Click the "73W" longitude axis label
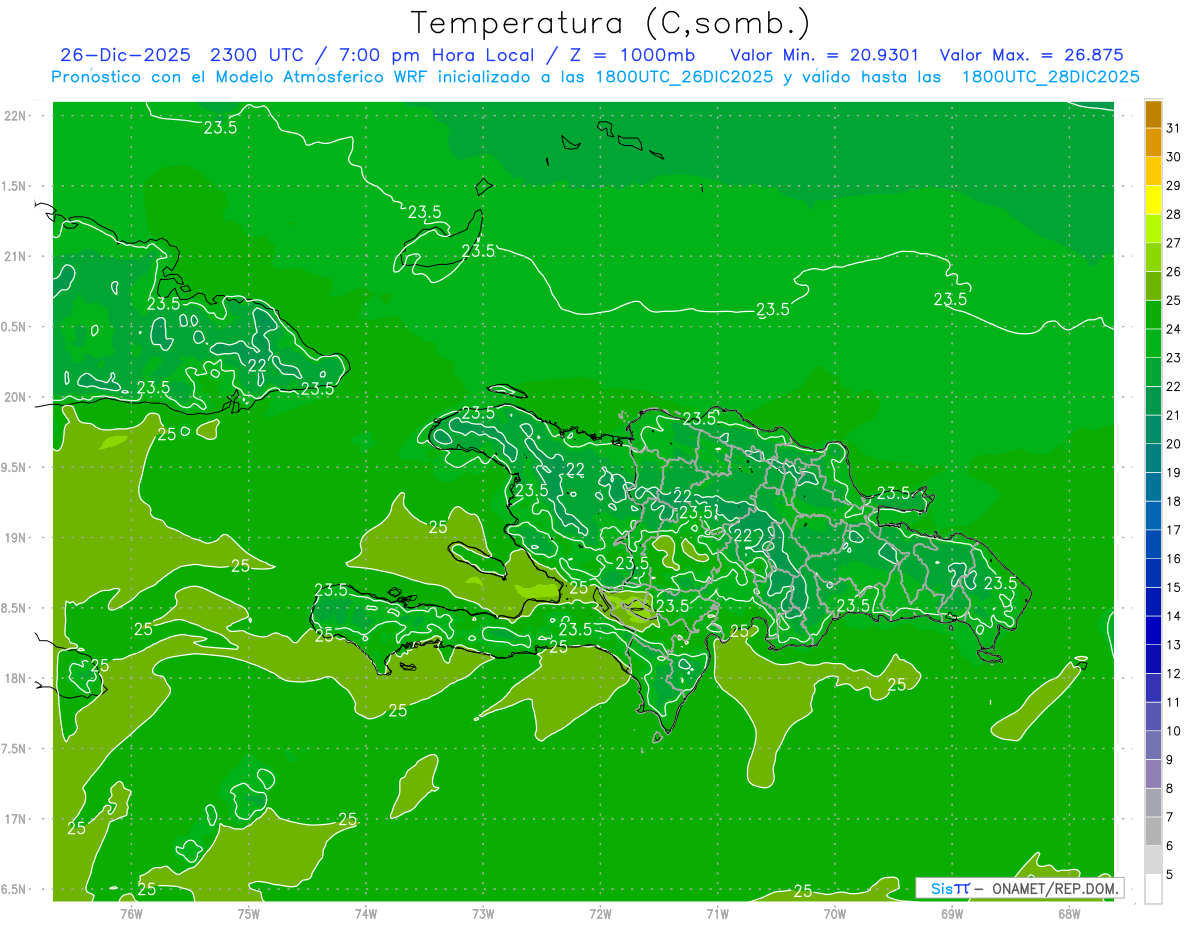 (483, 914)
